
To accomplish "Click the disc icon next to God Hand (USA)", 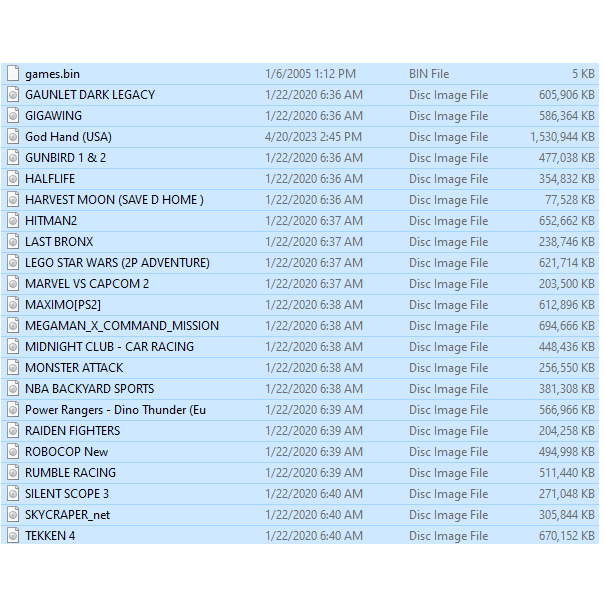I will [13, 137].
